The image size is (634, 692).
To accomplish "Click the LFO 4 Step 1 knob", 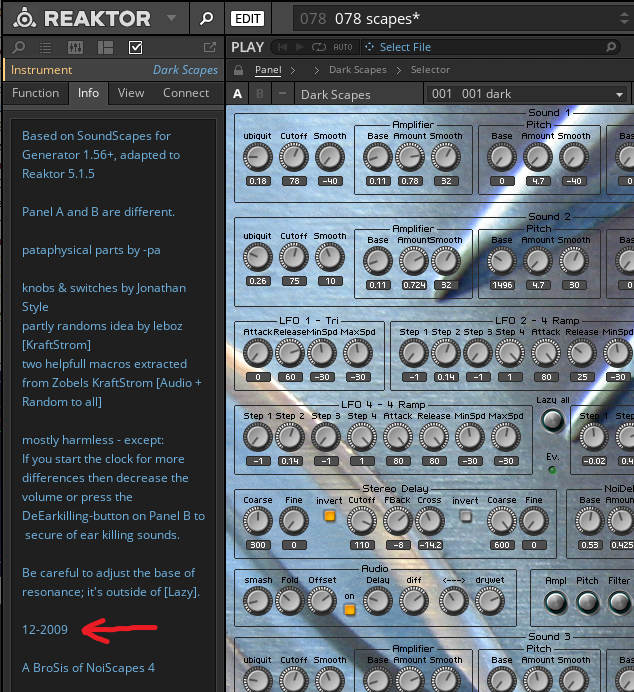I will point(258,437).
